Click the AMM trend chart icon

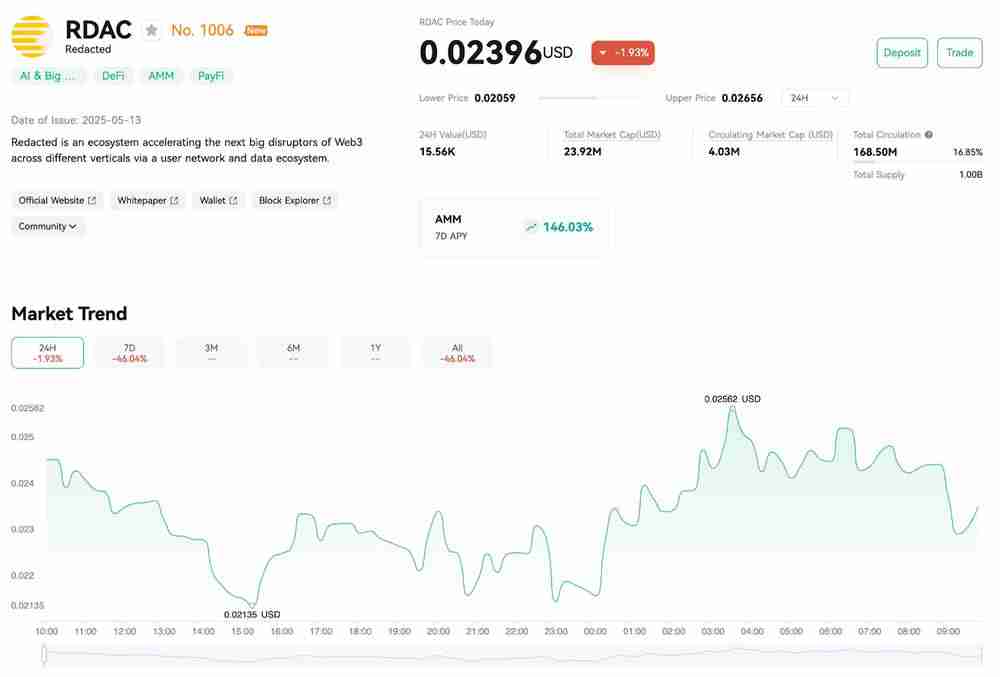point(531,227)
